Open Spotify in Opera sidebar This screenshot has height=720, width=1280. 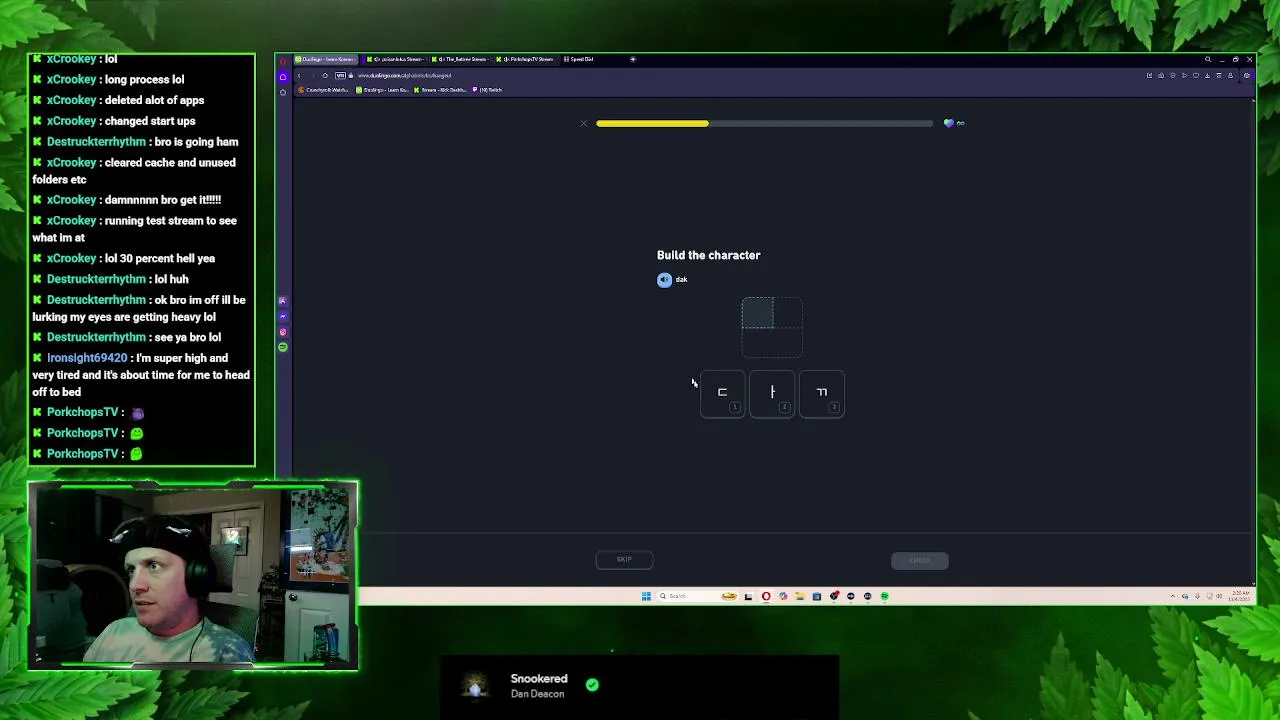coord(283,347)
